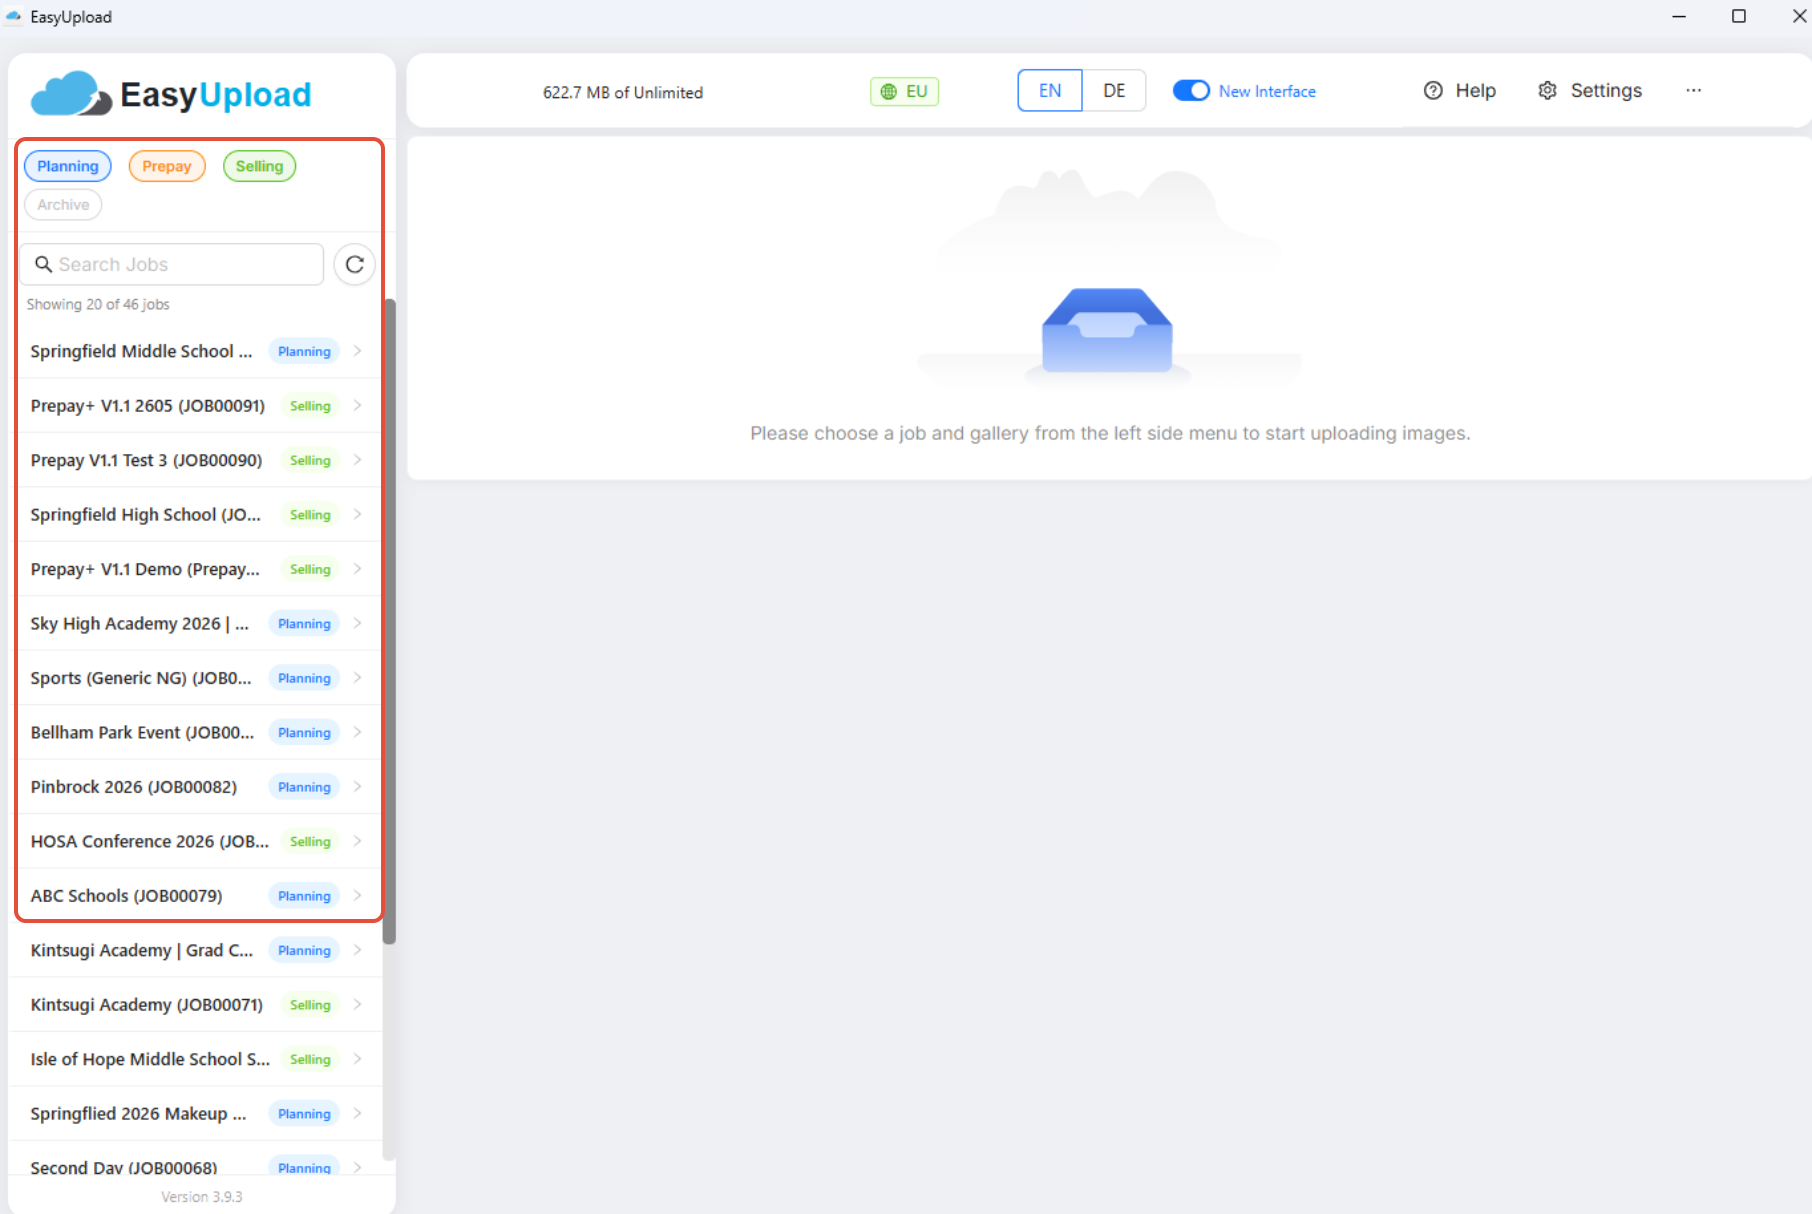Click the Settings gear icon

1547,91
